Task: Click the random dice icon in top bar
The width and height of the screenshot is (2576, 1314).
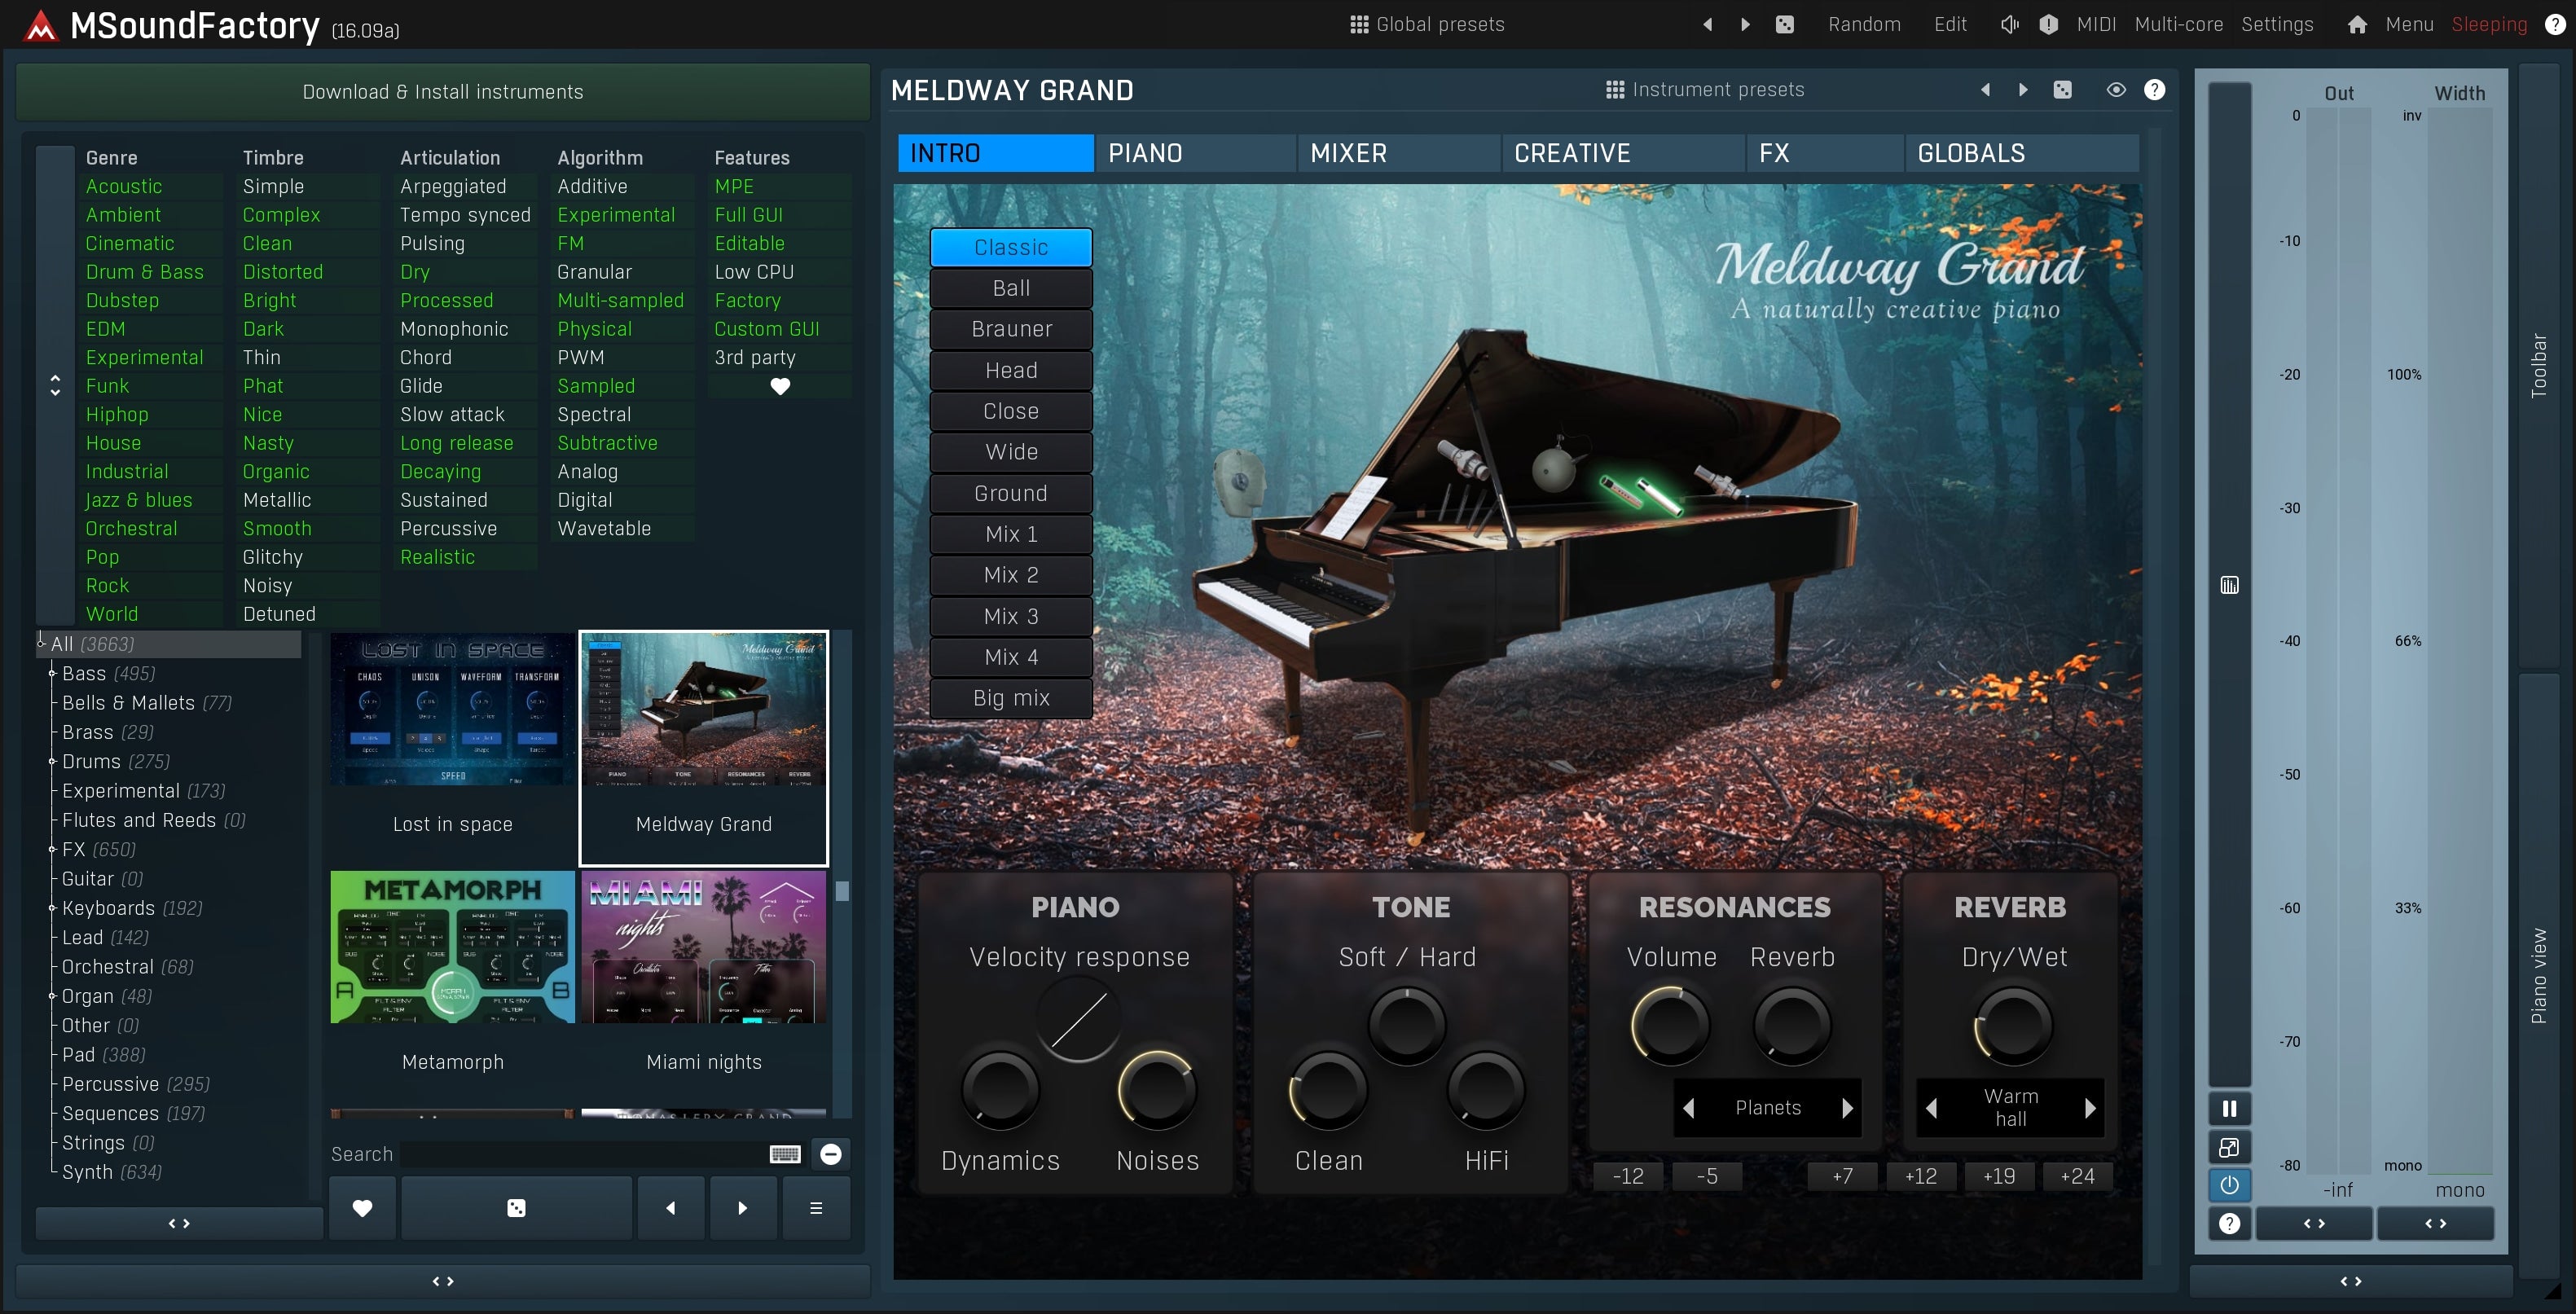Action: click(1784, 24)
